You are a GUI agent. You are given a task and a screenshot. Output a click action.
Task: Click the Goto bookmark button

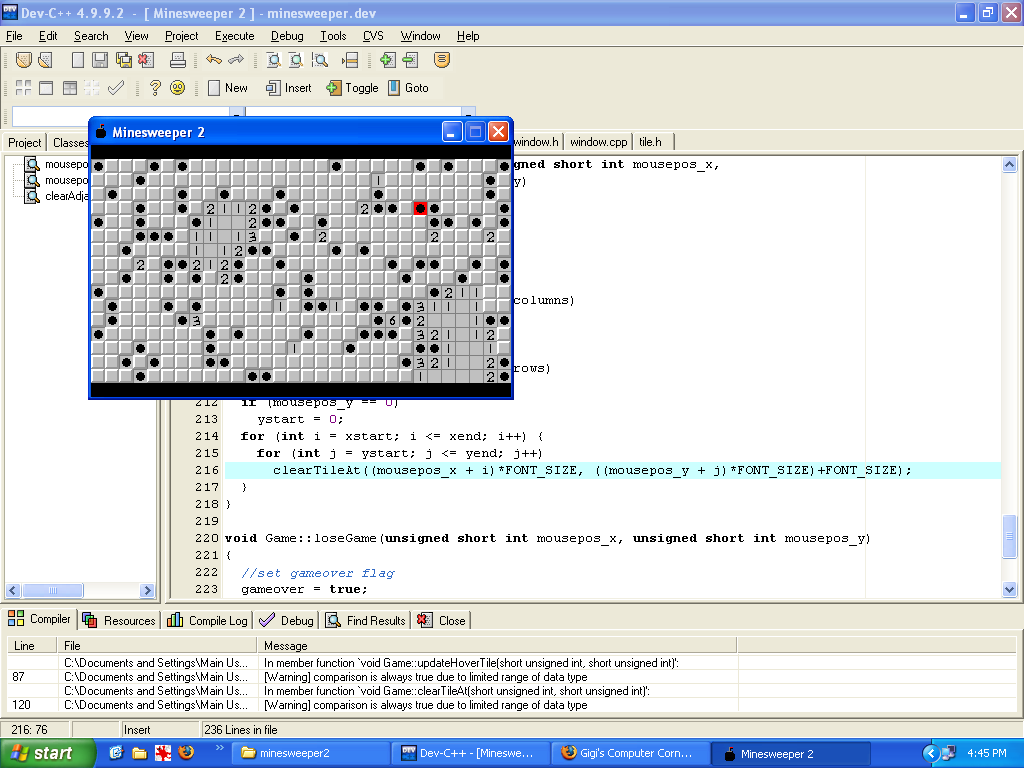click(x=408, y=88)
